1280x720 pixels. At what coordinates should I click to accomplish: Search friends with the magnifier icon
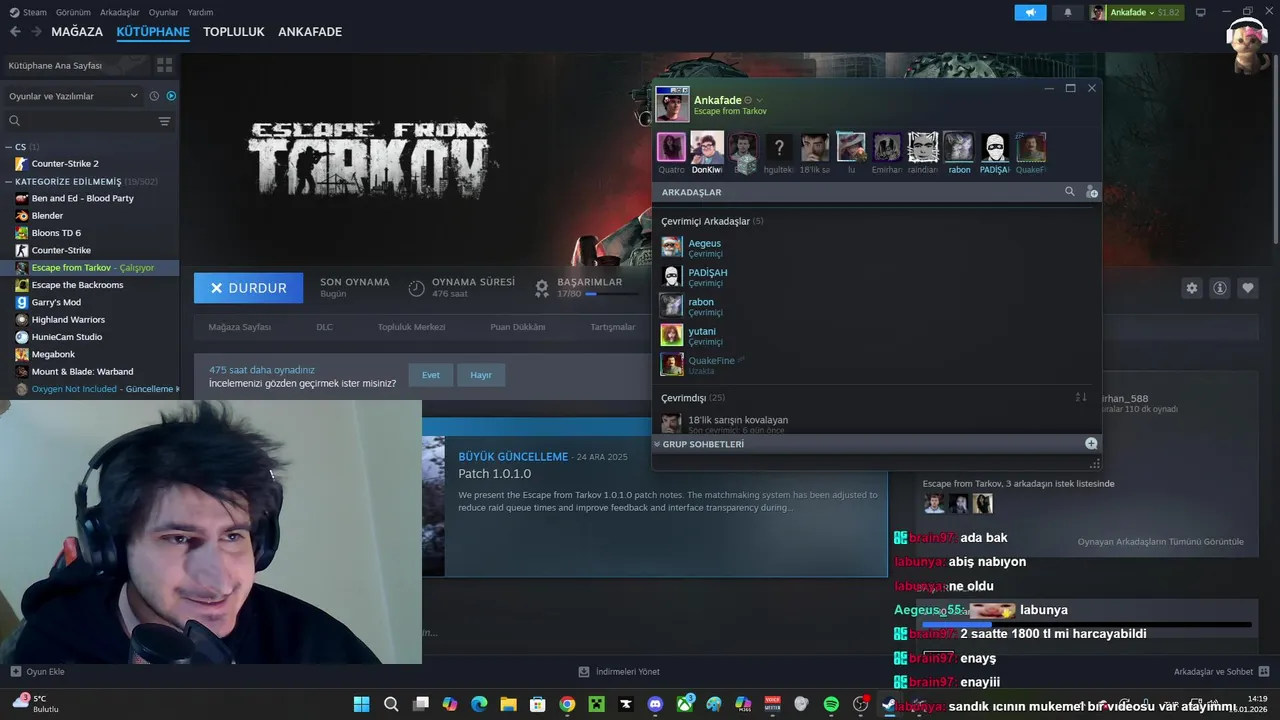1070,191
